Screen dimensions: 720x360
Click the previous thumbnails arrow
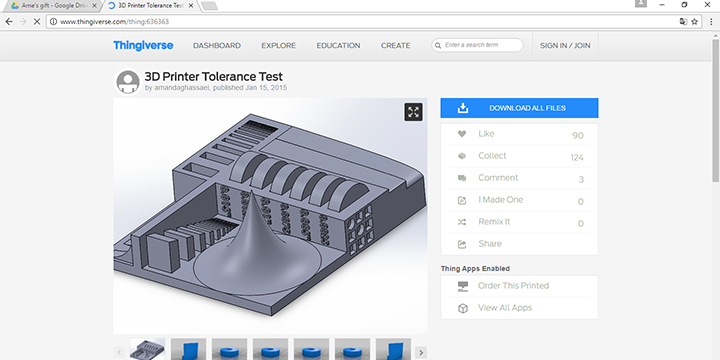point(119,352)
